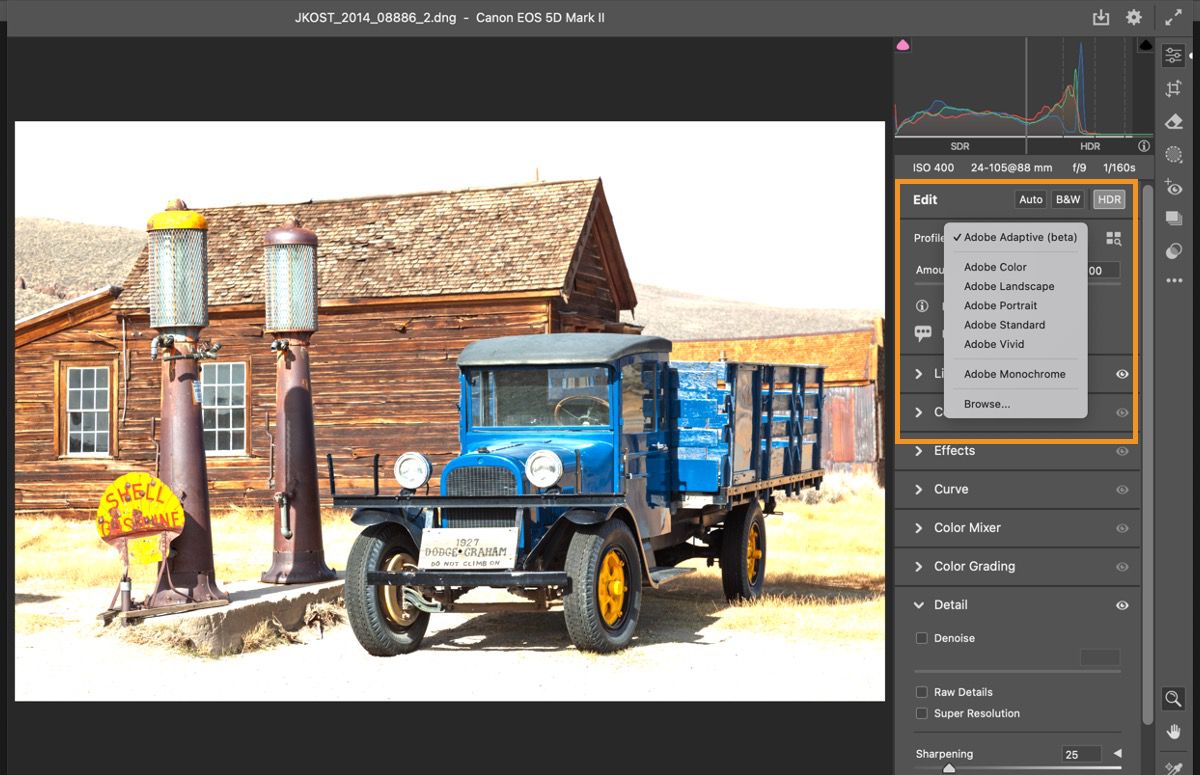Open profile browser grid icon
This screenshot has height=775, width=1200.
click(1113, 238)
